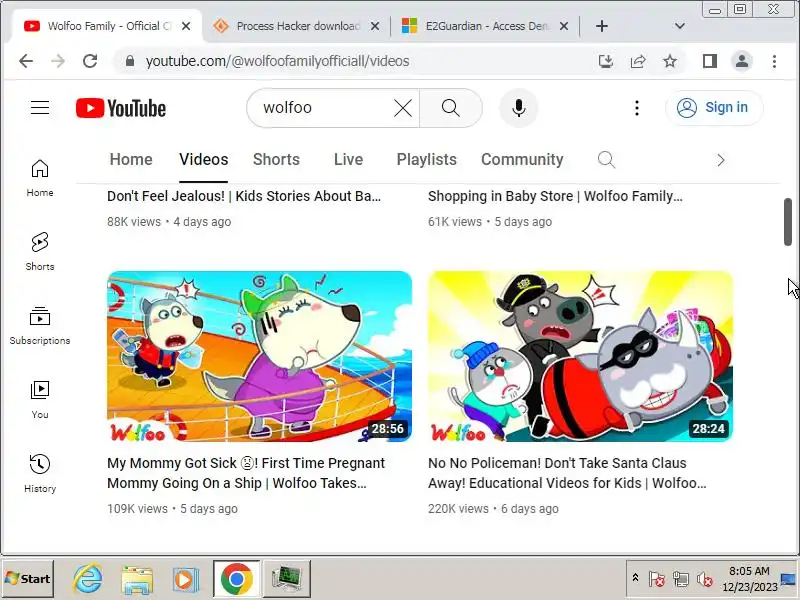This screenshot has height=600, width=800.
Task: Open the Action Center flag icon
Action: tap(657, 580)
